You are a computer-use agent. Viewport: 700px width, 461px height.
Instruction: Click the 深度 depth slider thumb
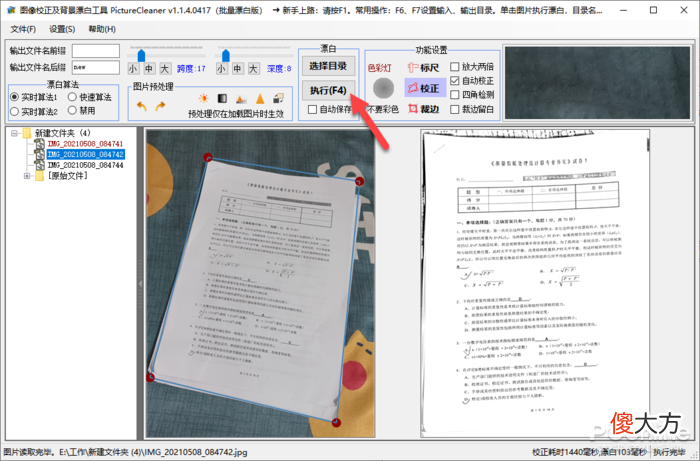225,55
